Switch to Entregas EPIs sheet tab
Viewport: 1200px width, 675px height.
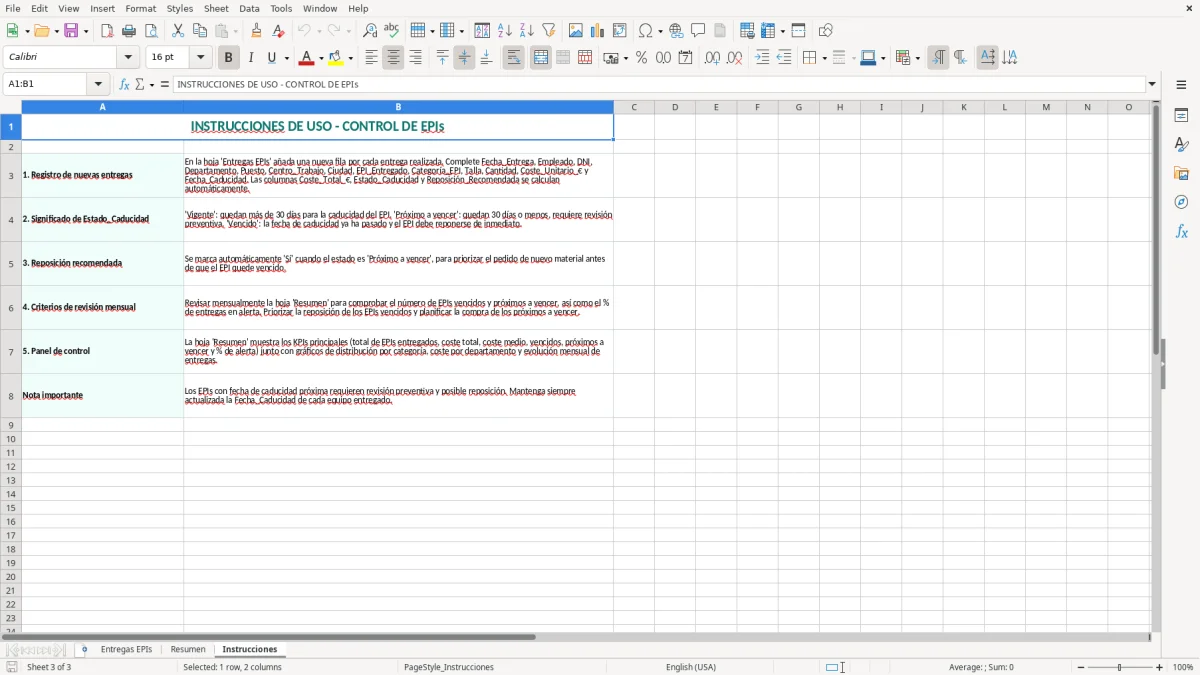click(126, 650)
